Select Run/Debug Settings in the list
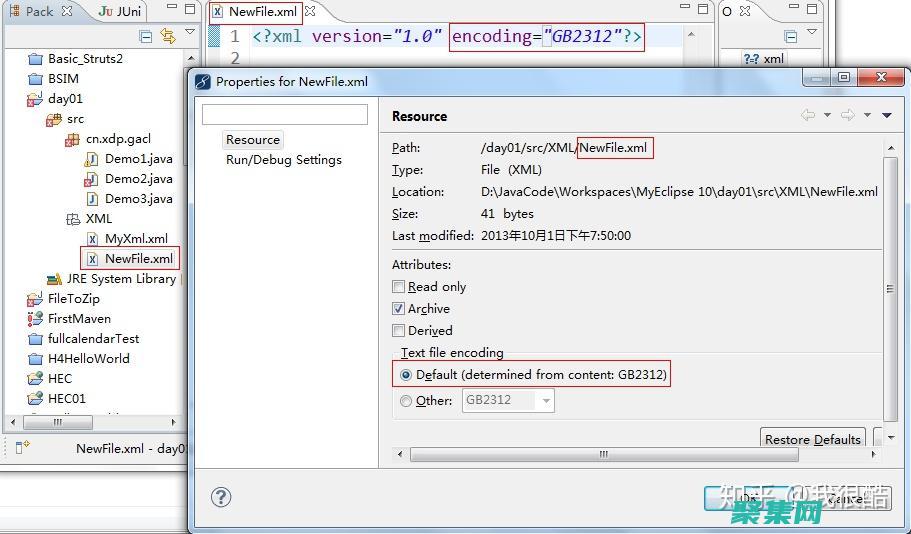The width and height of the screenshot is (911, 534). (283, 160)
